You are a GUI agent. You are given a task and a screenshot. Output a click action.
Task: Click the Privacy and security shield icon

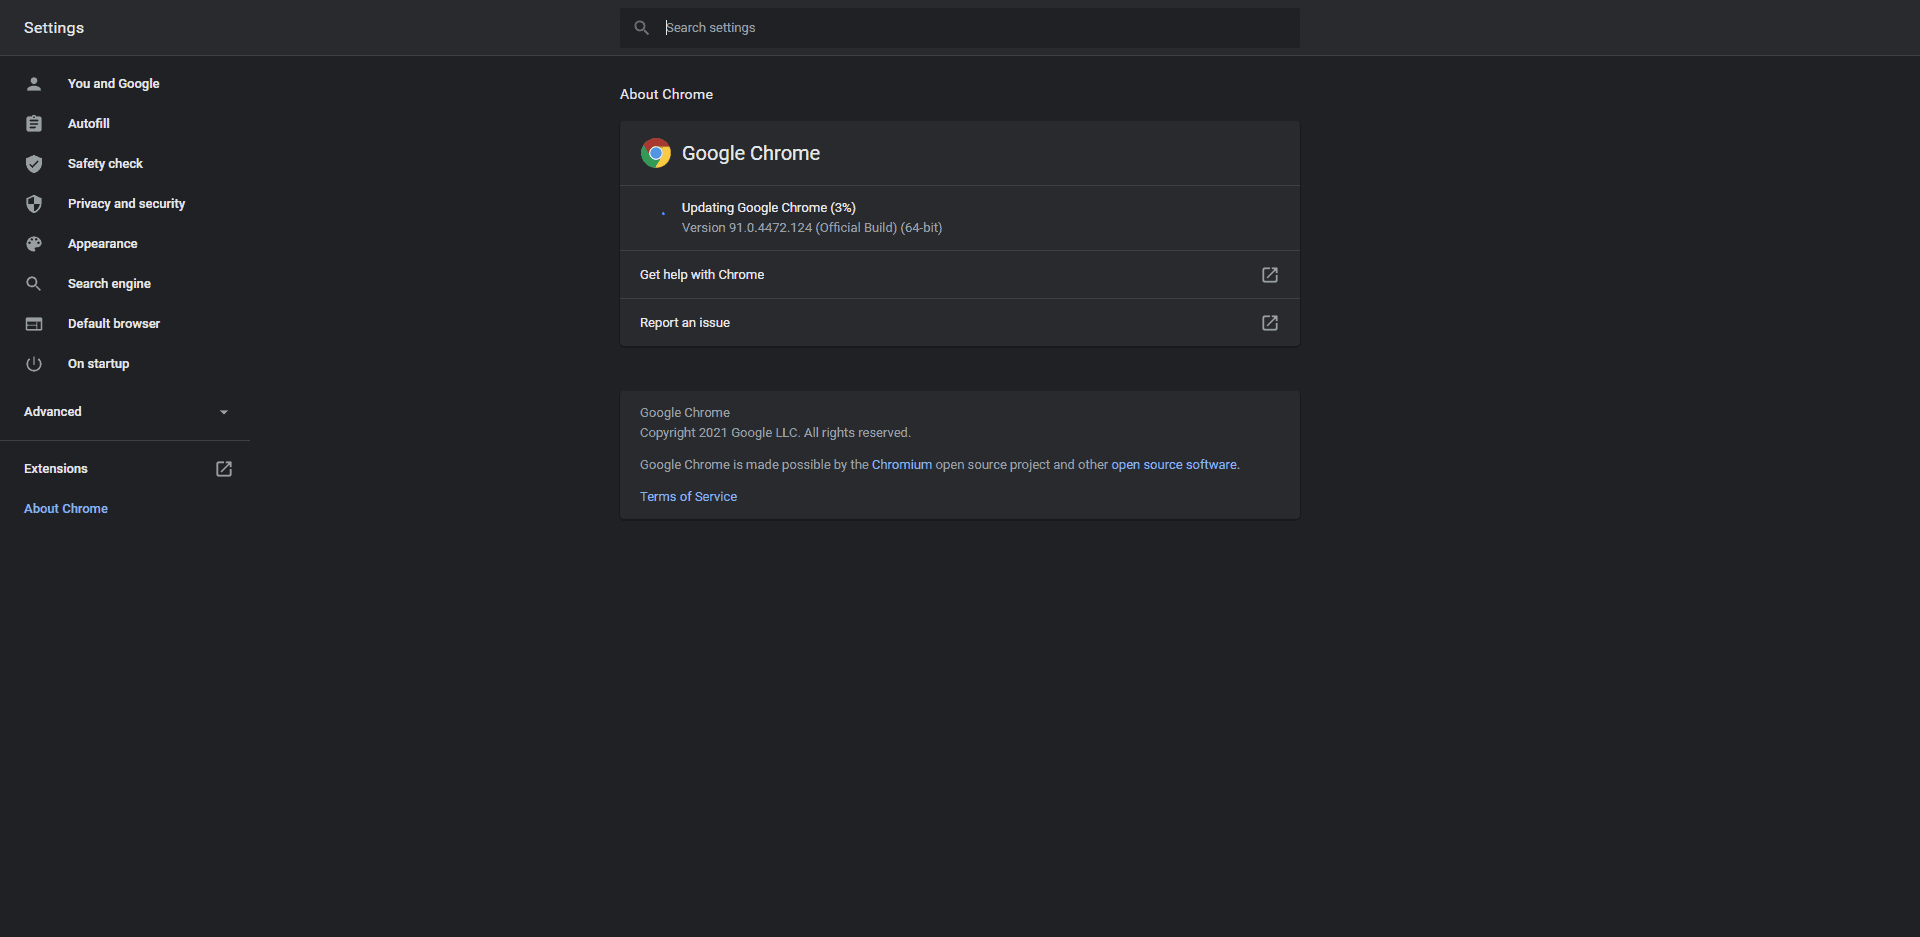(34, 204)
